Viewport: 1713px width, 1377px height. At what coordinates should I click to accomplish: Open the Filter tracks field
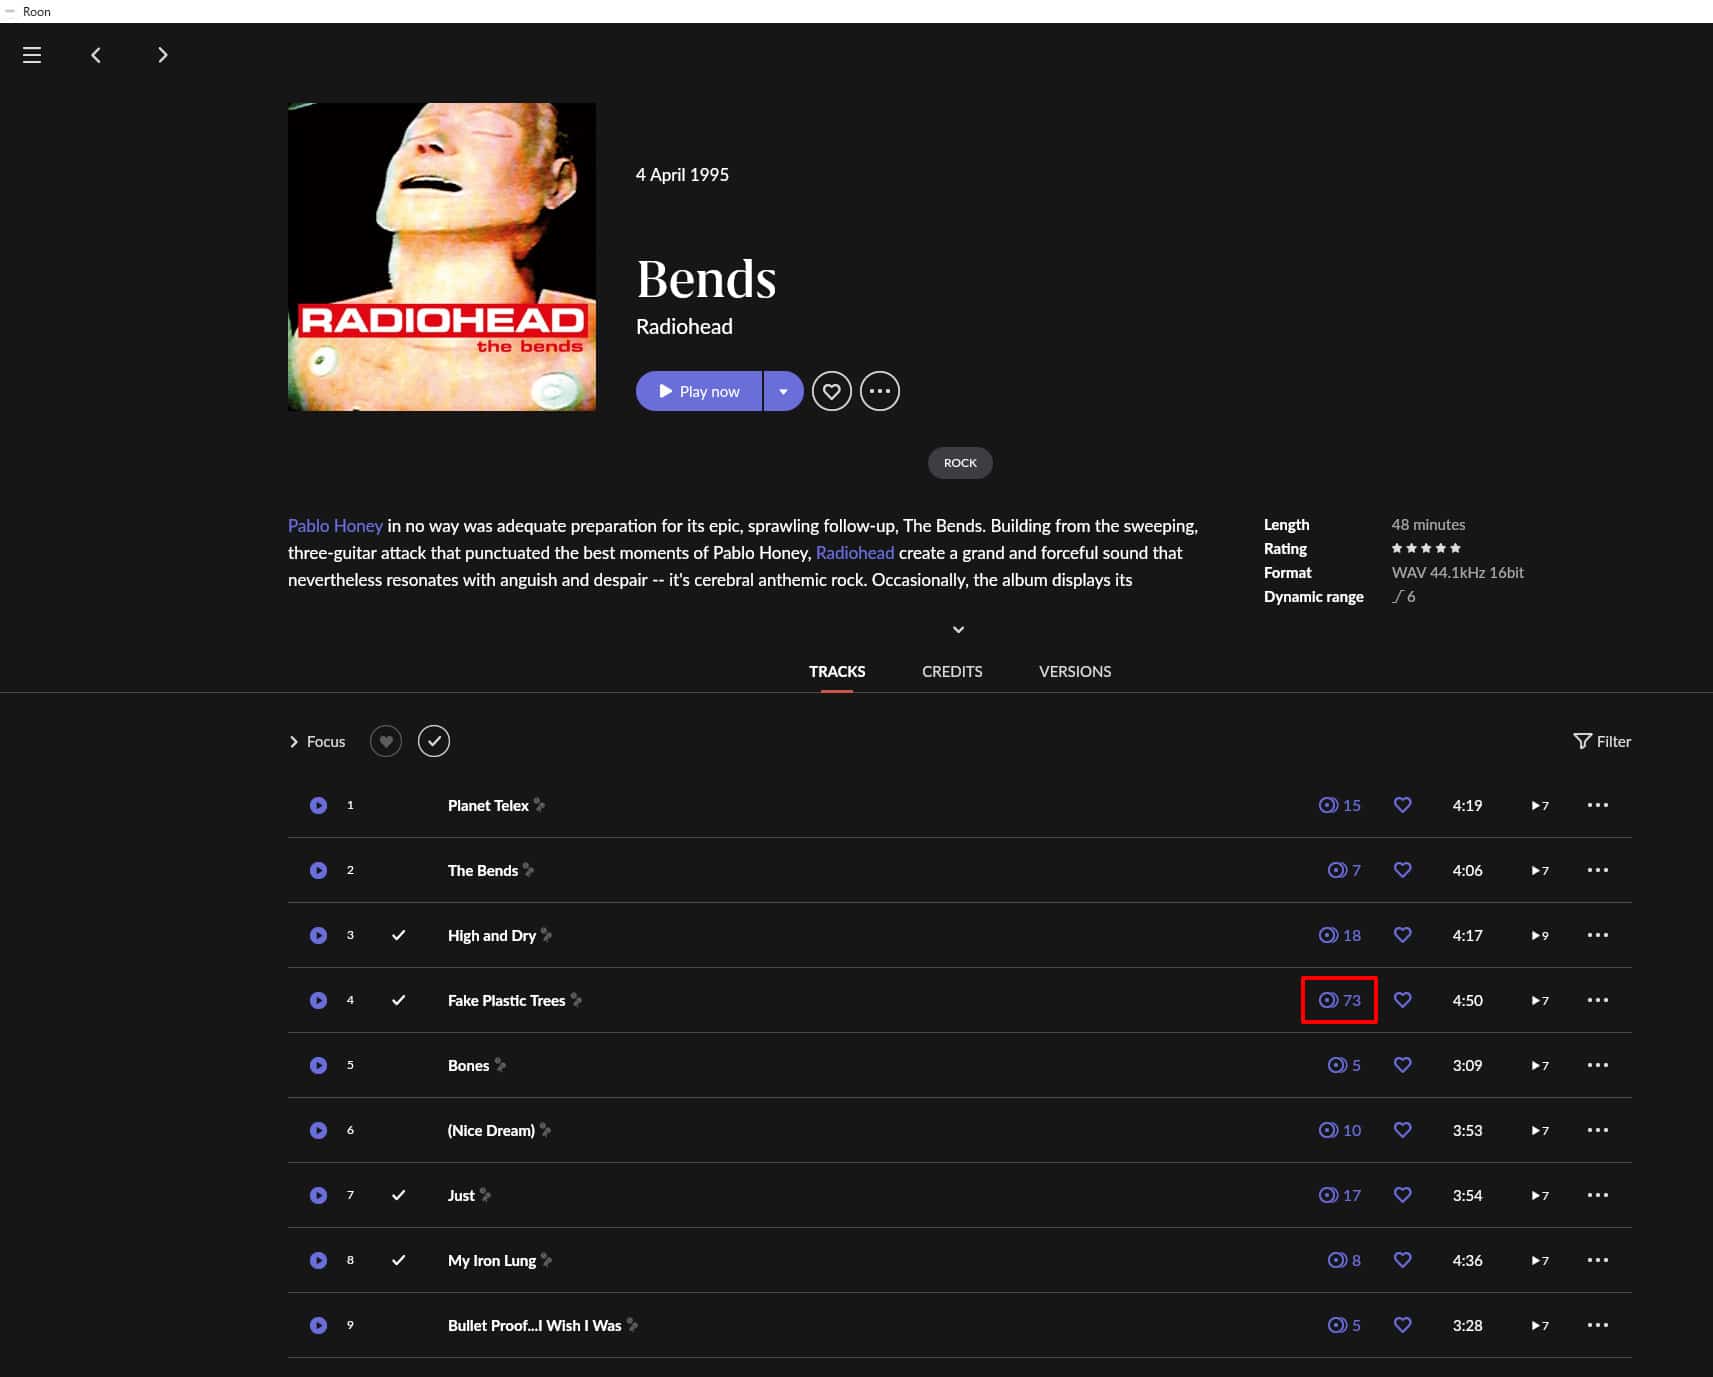tap(1602, 741)
